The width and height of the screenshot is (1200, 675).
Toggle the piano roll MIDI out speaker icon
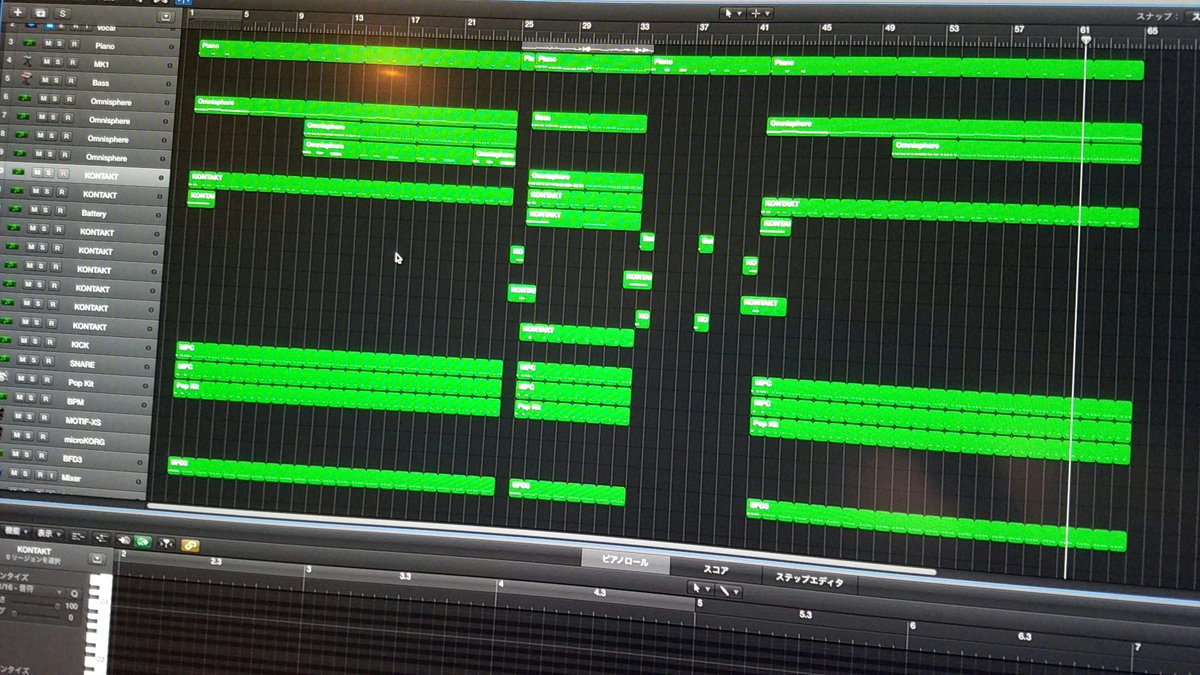[x=123, y=540]
